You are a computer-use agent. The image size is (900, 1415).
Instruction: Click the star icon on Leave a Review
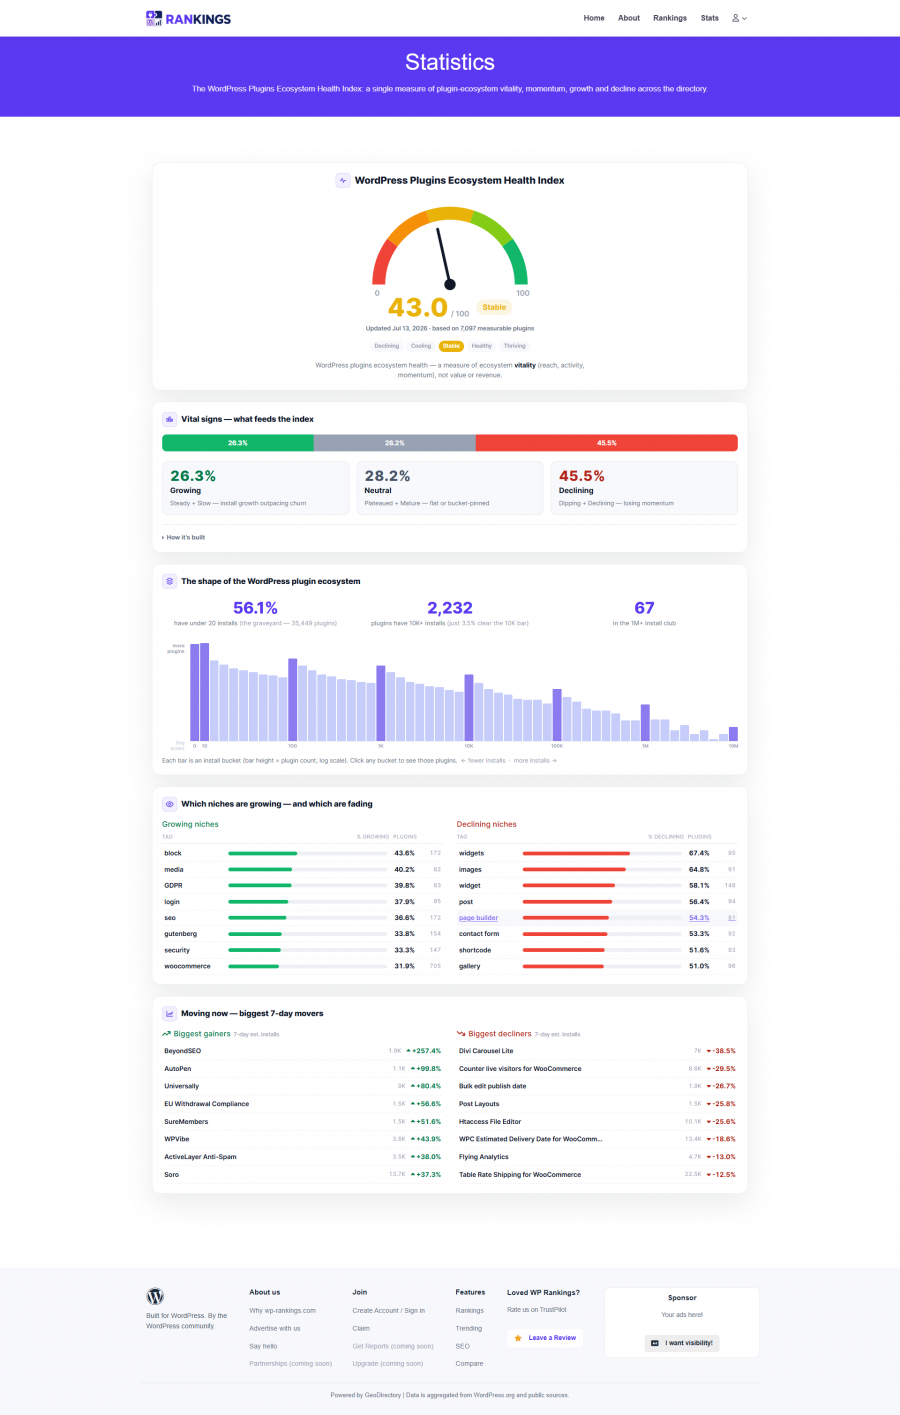(518, 1338)
